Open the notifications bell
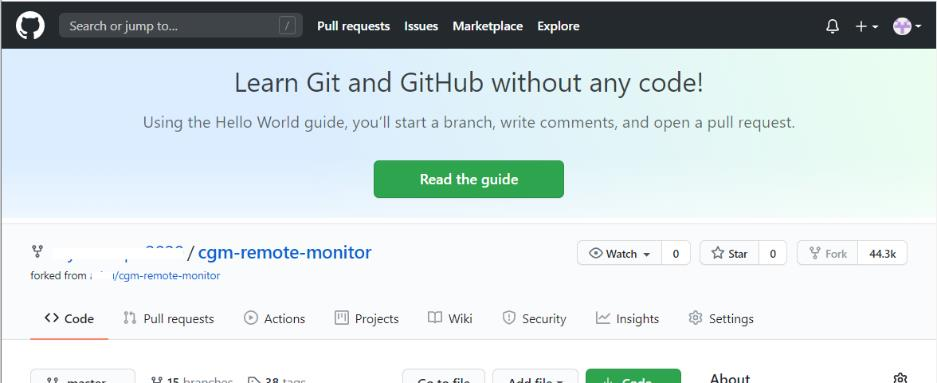 [x=832, y=26]
